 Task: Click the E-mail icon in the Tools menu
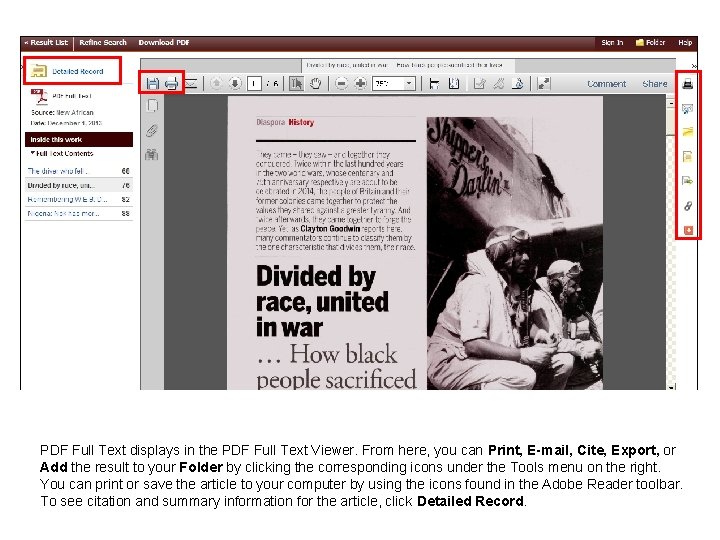687,109
